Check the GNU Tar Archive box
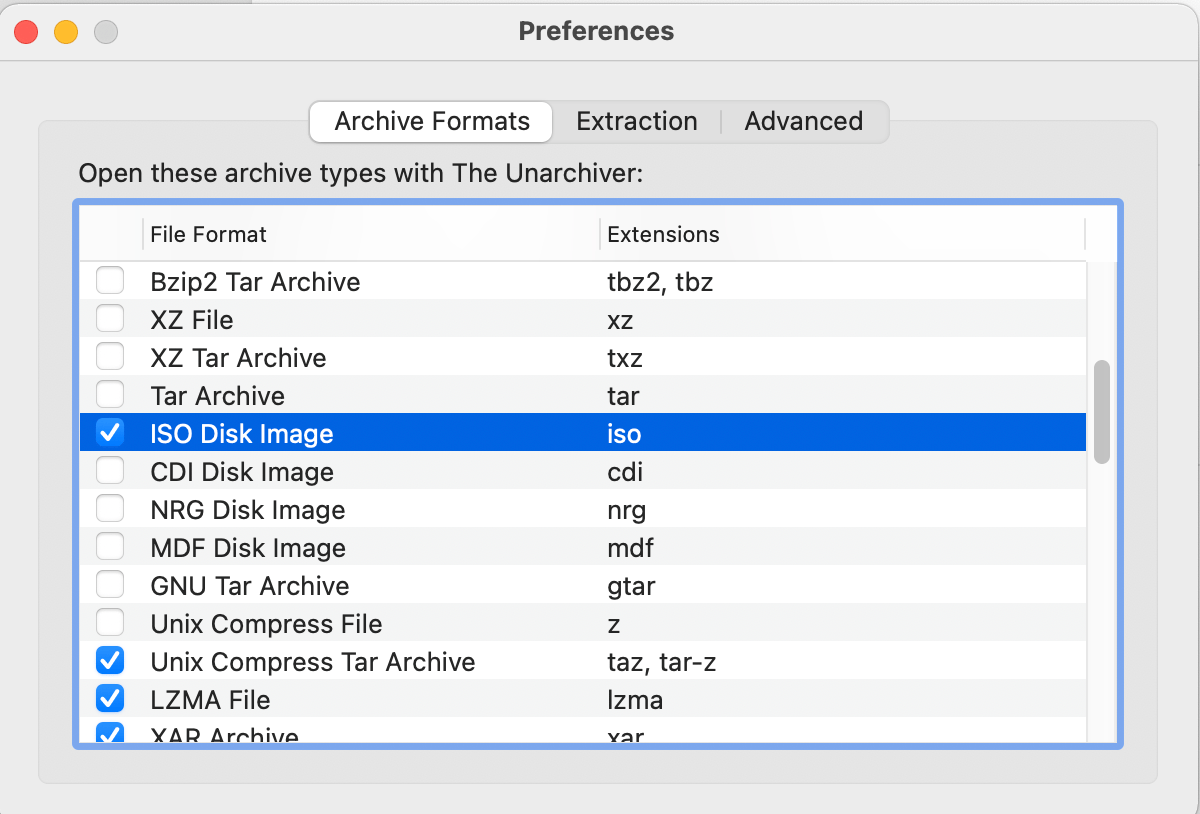Viewport: 1200px width, 814px height. (110, 584)
